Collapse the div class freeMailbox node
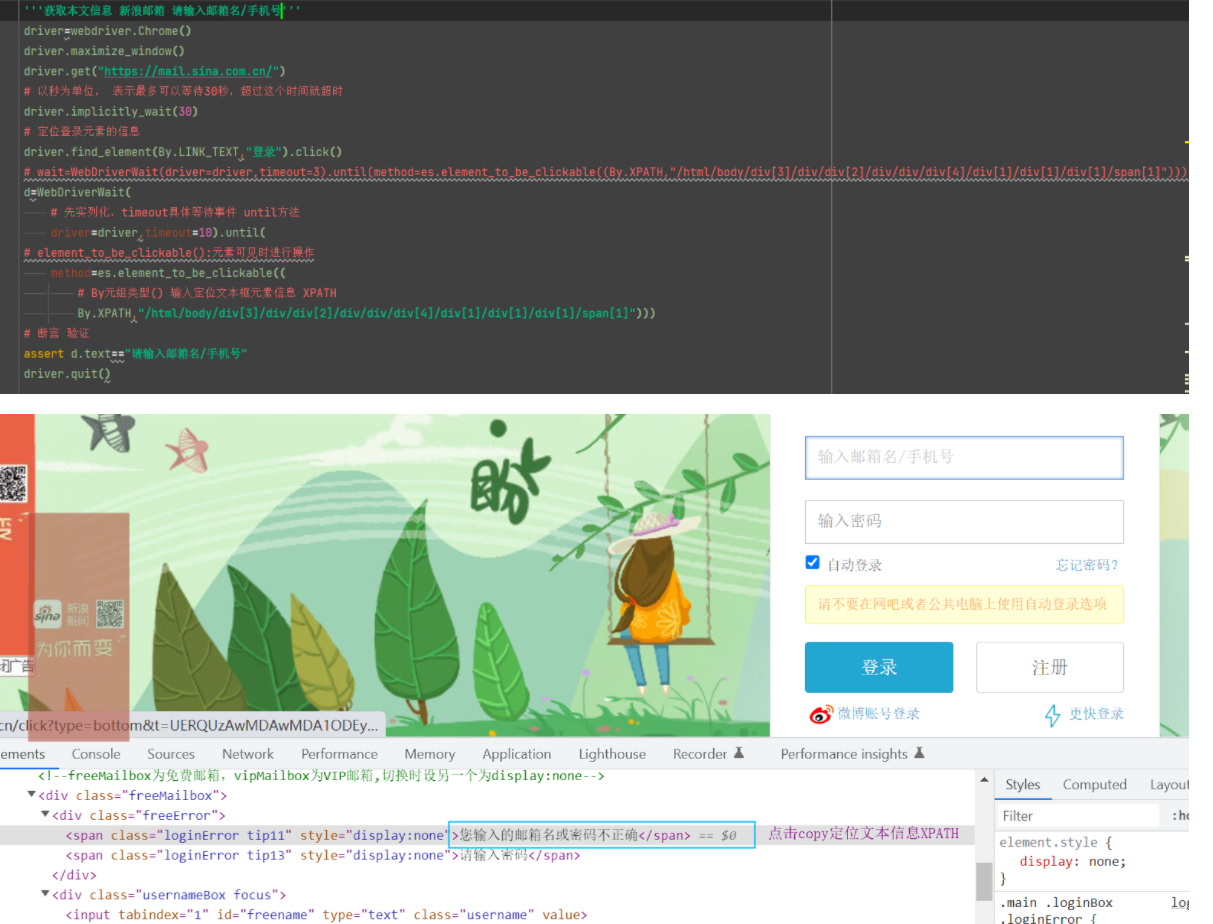The image size is (1213, 924). pyautogui.click(x=31, y=796)
